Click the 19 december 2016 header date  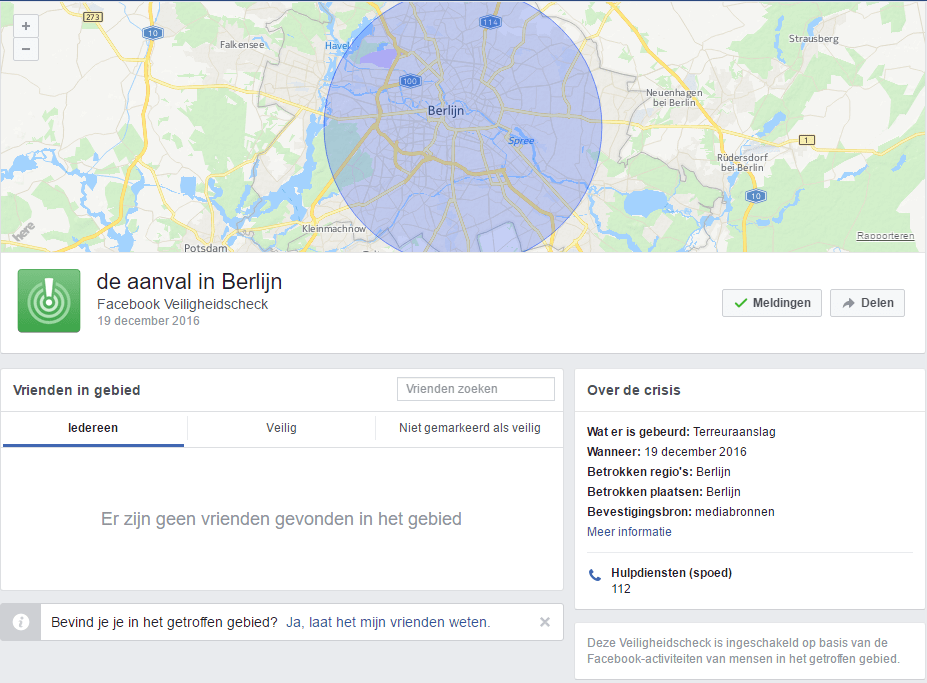point(148,321)
